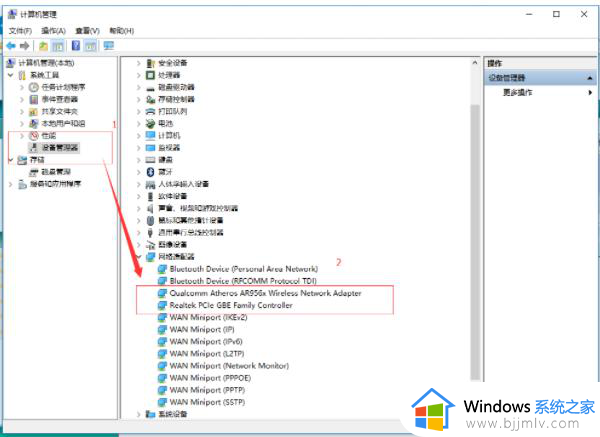The width and height of the screenshot is (600, 437).
Task: Click the forward arrow toolbar icon
Action: click(25, 46)
